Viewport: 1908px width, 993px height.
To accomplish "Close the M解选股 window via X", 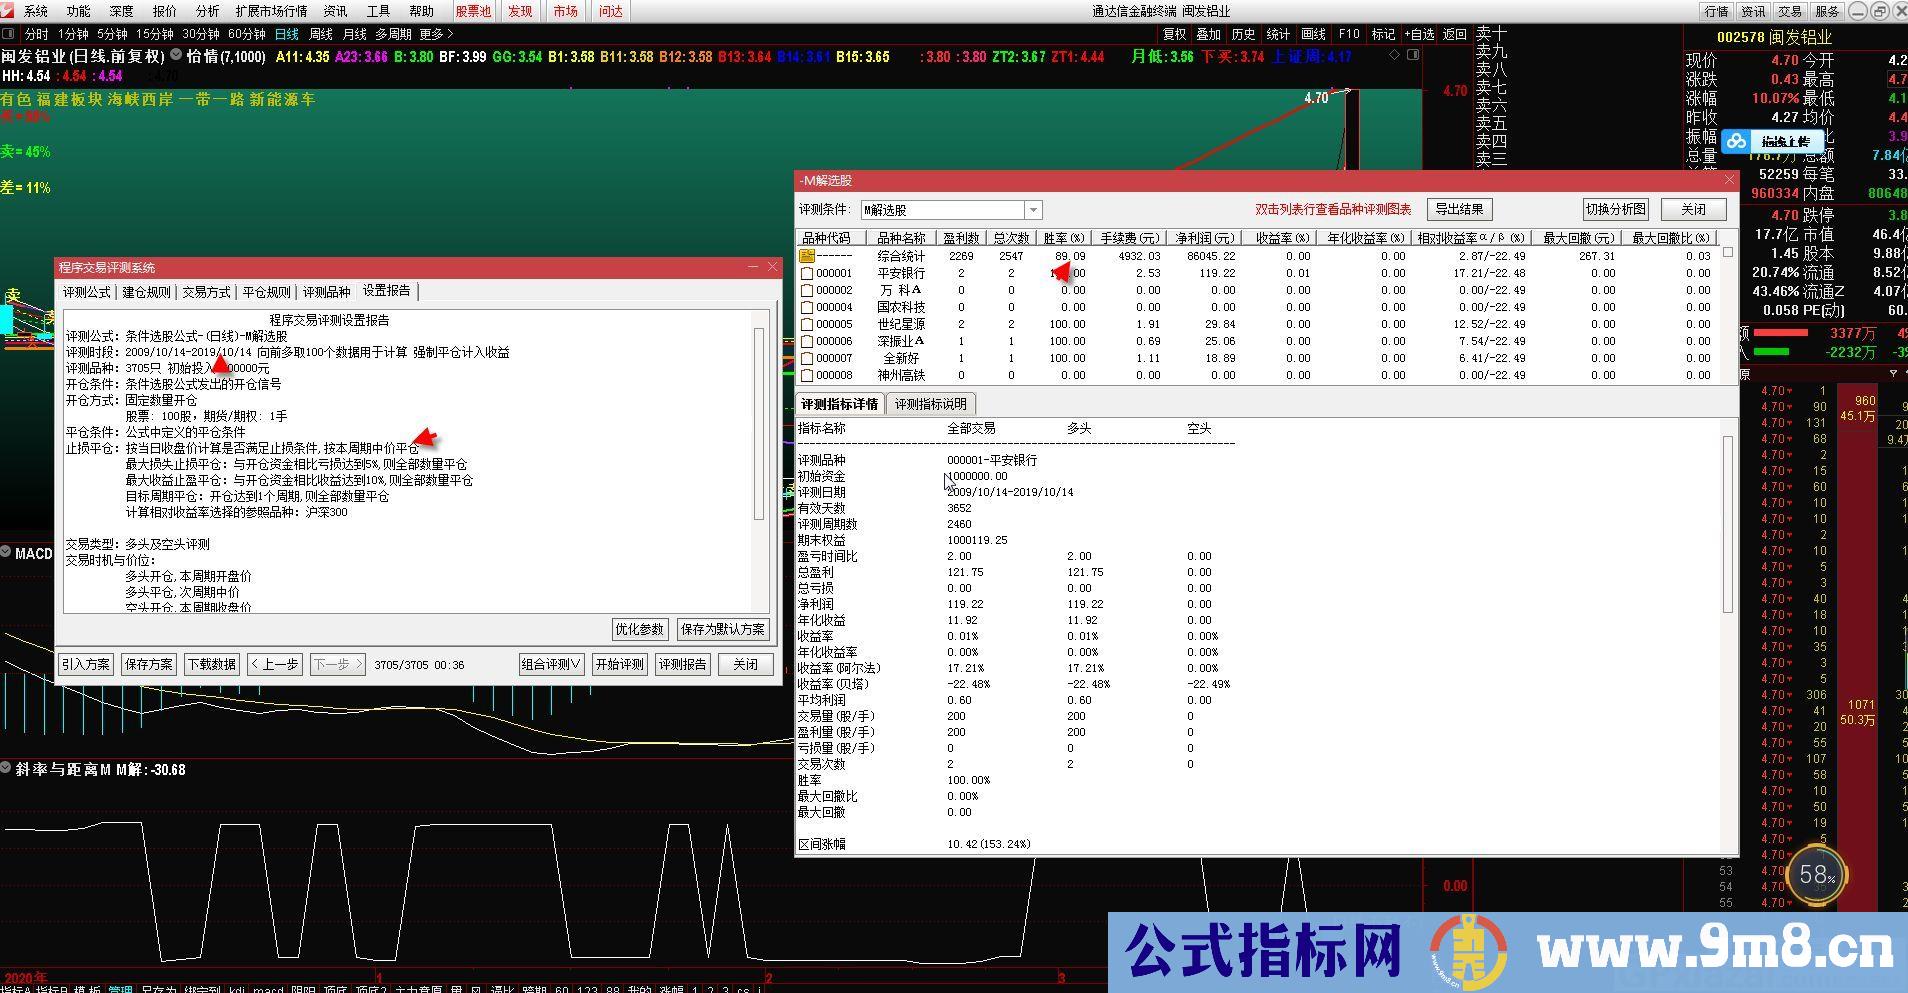I will coord(1730,180).
